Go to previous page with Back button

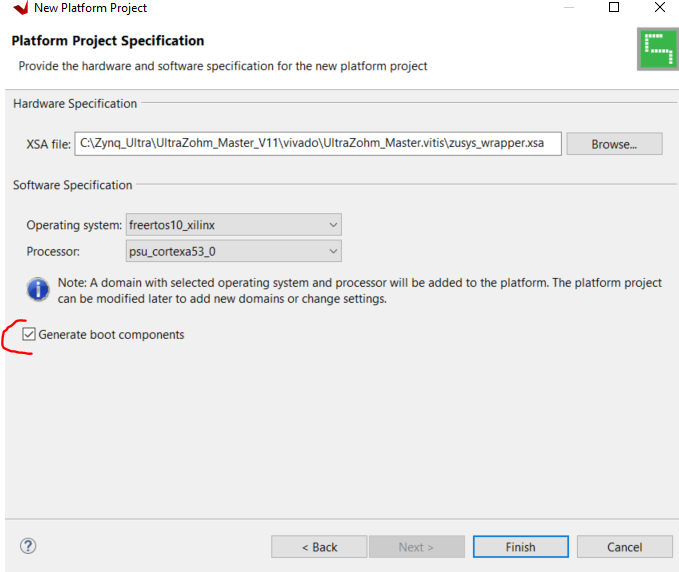pos(319,547)
